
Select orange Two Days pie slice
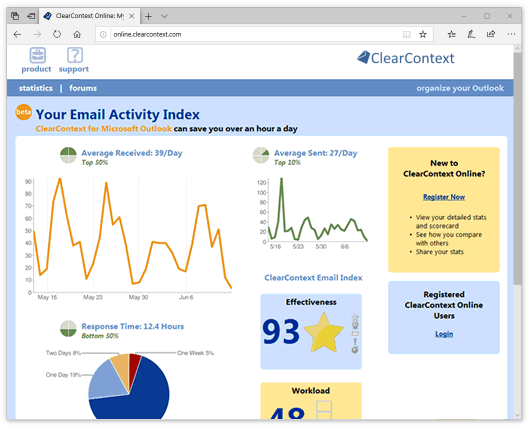tap(121, 367)
